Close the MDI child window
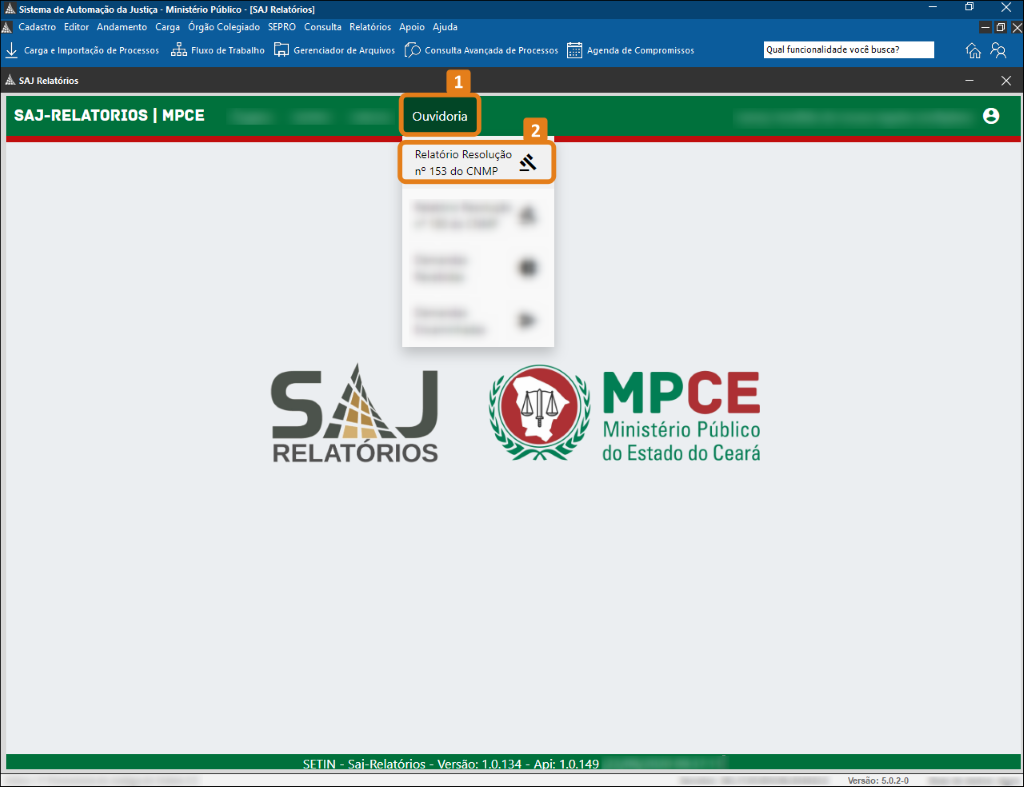Image resolution: width=1024 pixels, height=787 pixels. [x=1017, y=27]
